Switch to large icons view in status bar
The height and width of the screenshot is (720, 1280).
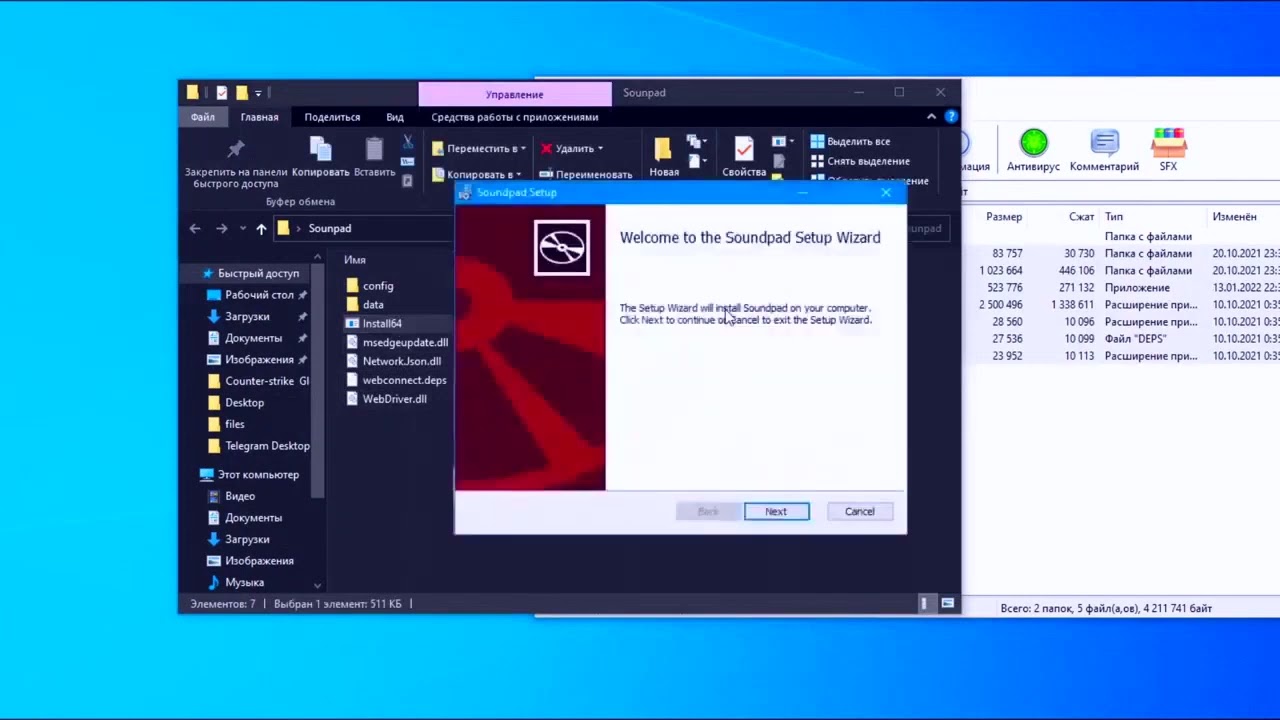tap(947, 604)
